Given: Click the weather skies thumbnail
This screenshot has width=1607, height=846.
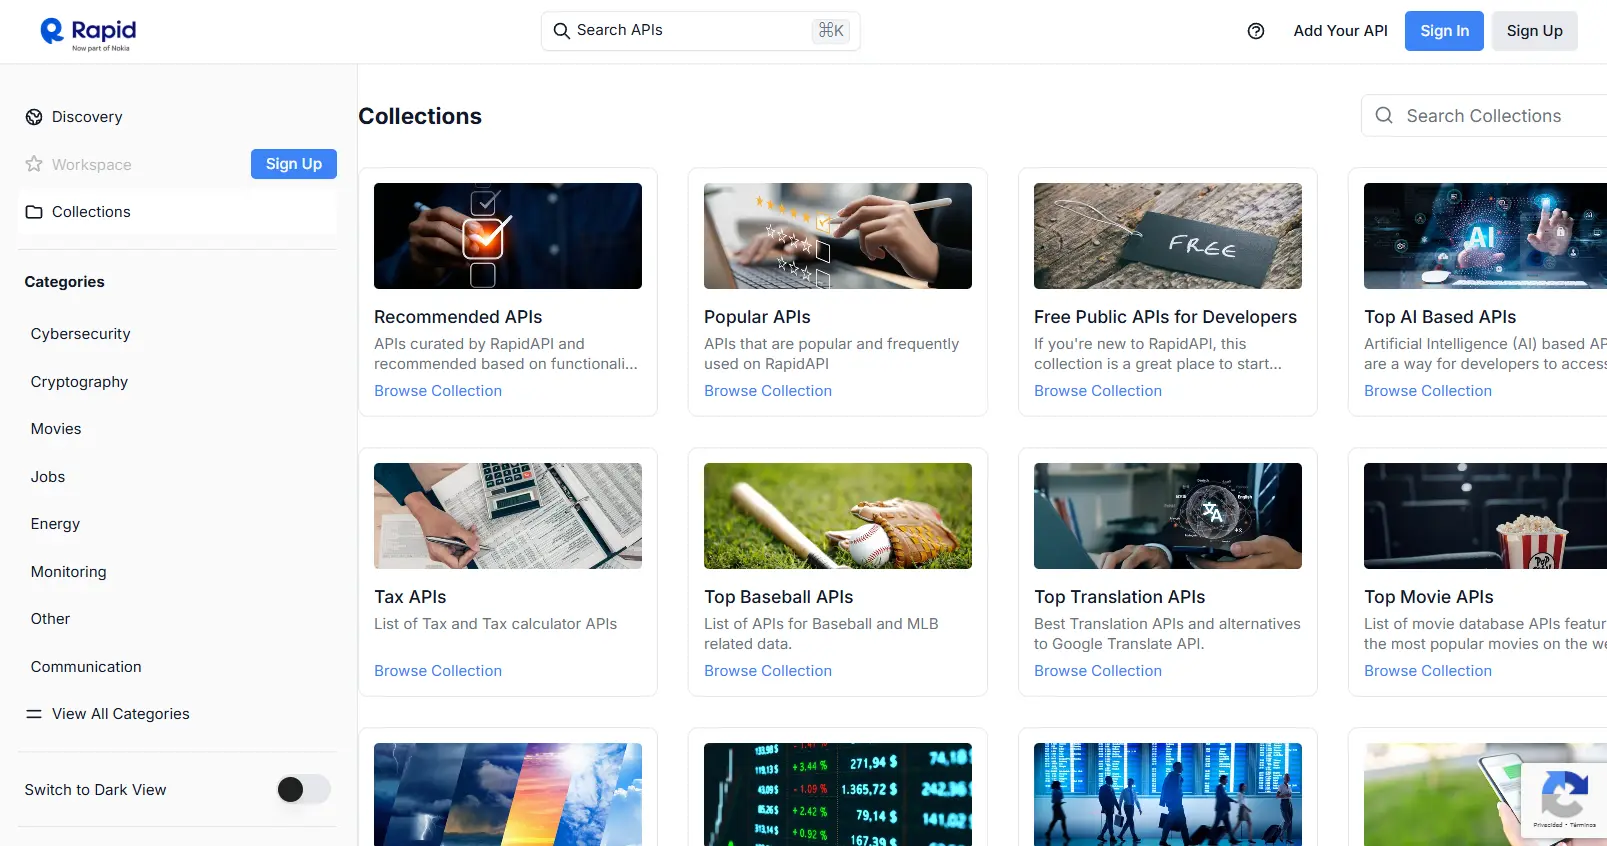Looking at the screenshot, I should 508,794.
